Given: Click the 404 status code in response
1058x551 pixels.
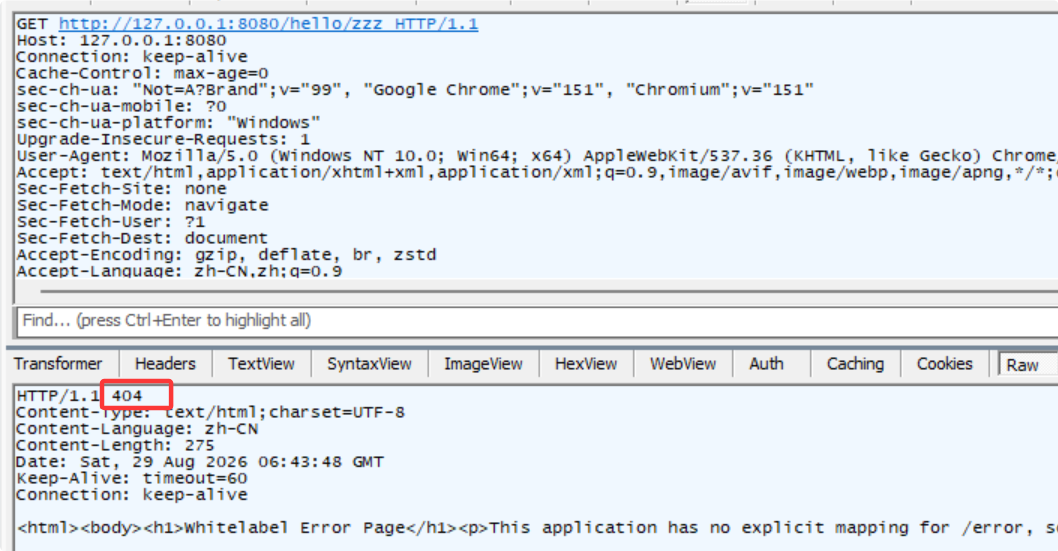Looking at the screenshot, I should [x=127, y=396].
